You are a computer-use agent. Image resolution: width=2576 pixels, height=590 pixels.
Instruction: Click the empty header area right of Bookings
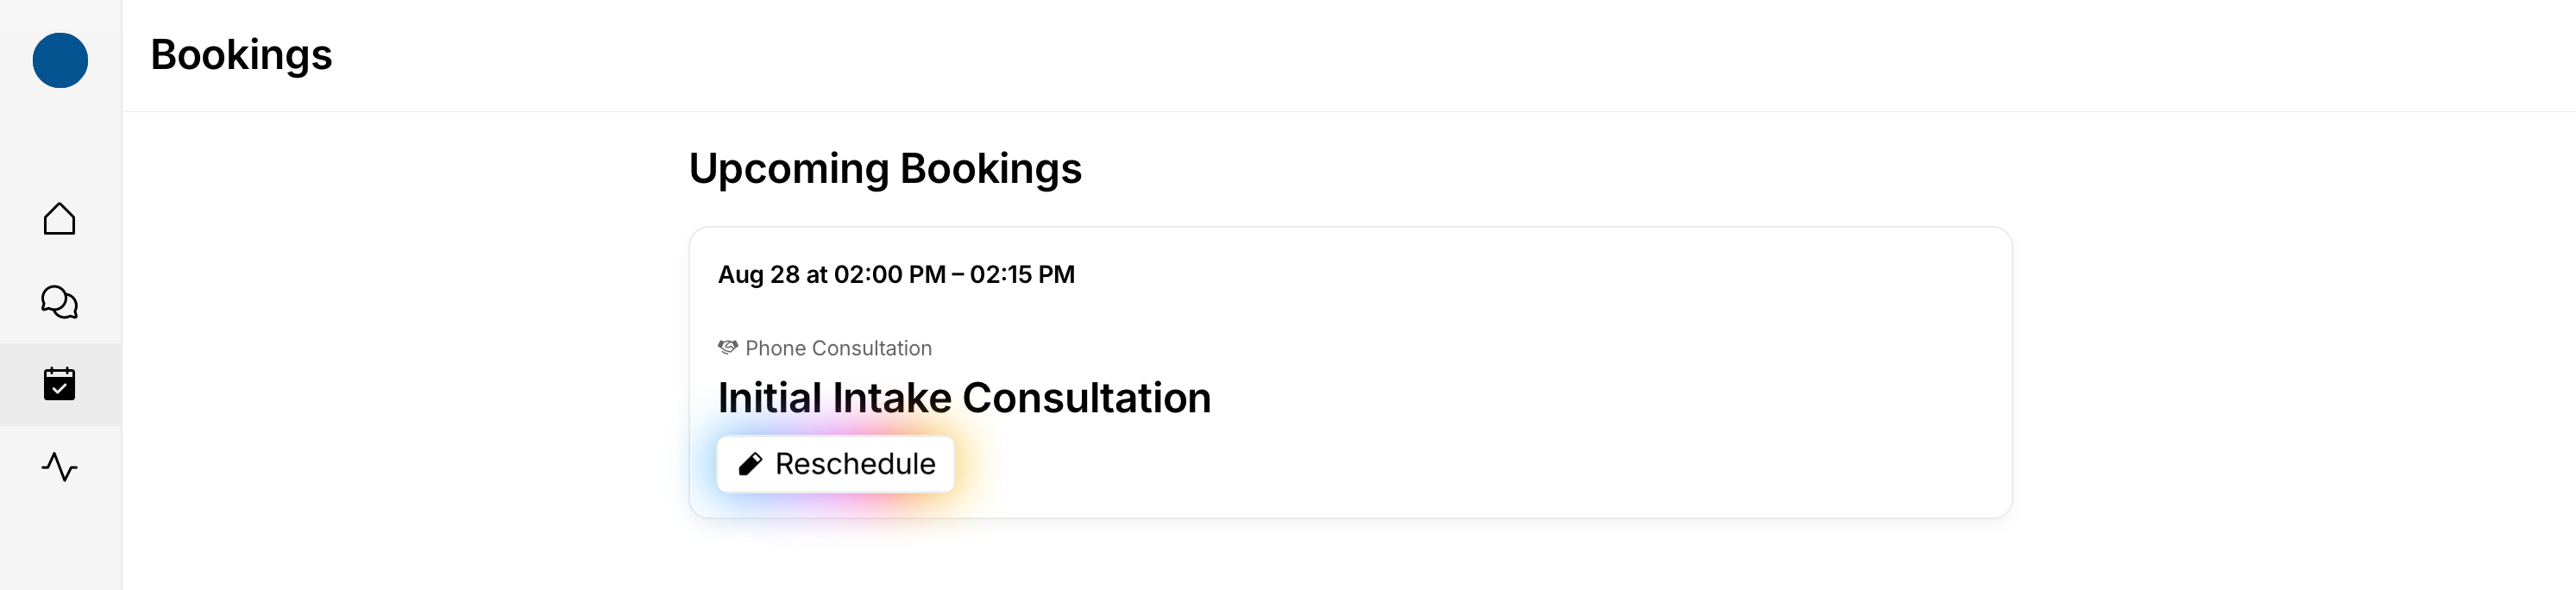tap(1400, 55)
